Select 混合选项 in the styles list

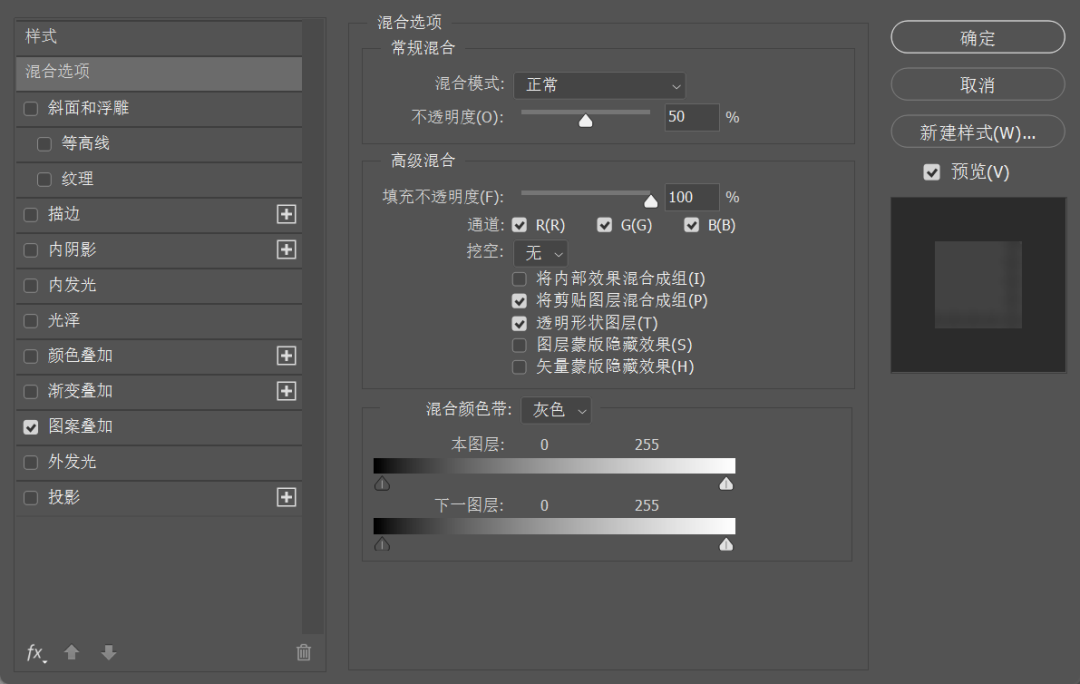click(x=159, y=72)
